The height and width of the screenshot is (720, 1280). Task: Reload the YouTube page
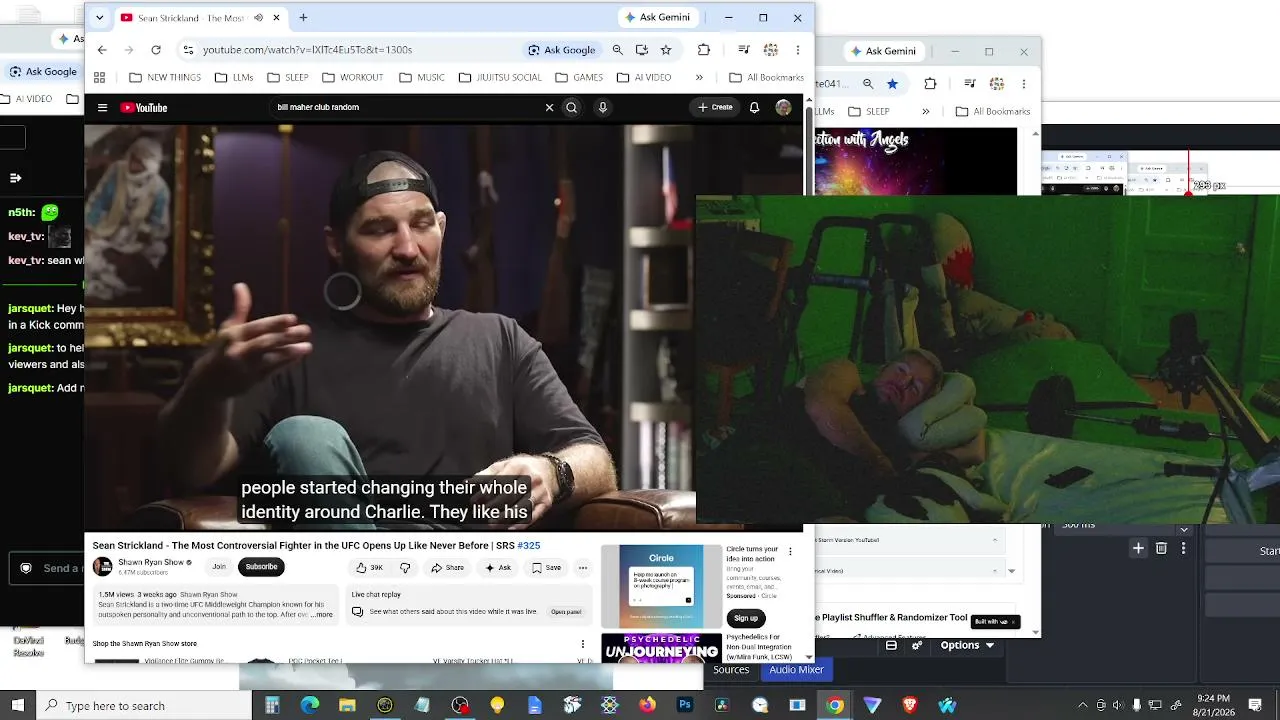(x=156, y=50)
